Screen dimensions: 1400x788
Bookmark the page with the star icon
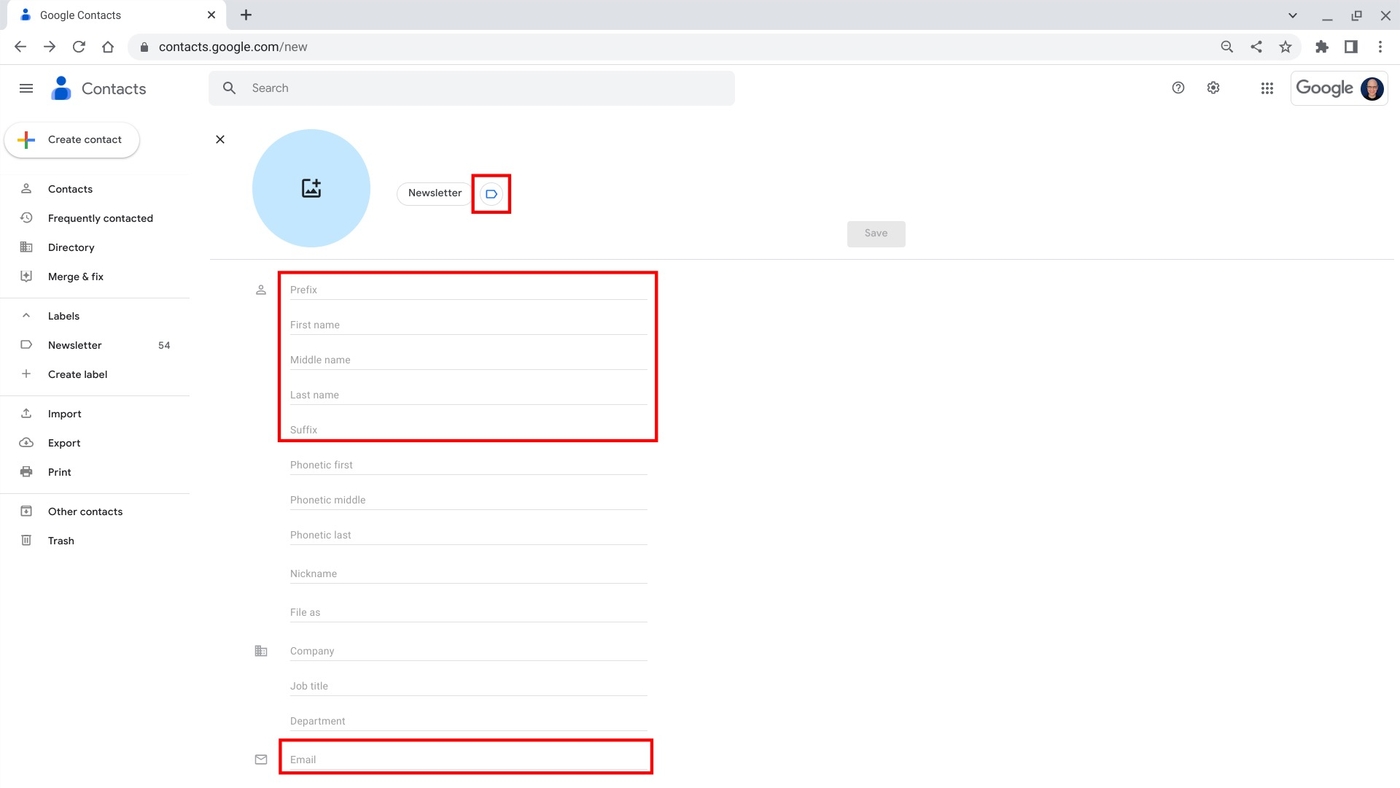point(1285,46)
